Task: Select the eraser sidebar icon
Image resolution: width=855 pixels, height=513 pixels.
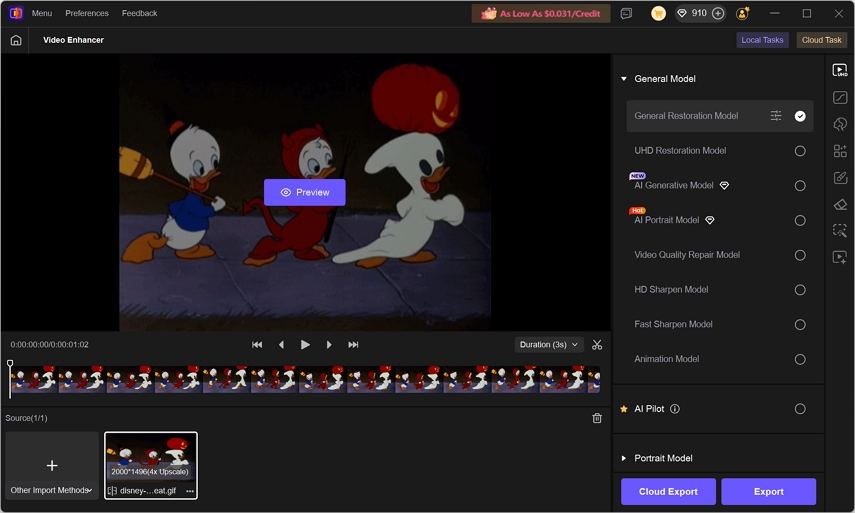Action: (840, 204)
